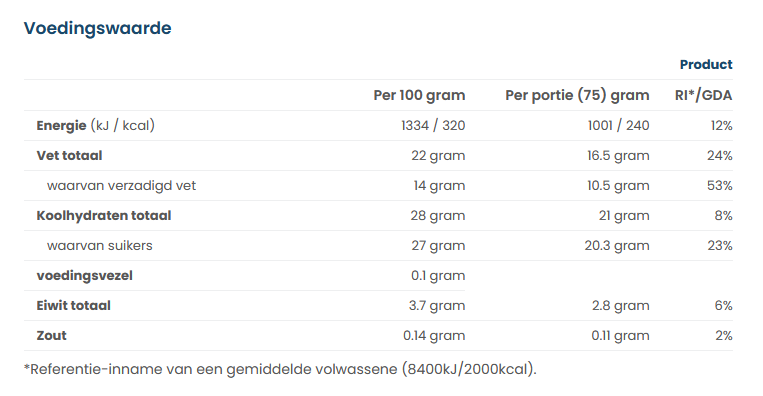The width and height of the screenshot is (763, 396).
Task: Select the Energie (kJ / kcal) row label
Action: coord(95,126)
